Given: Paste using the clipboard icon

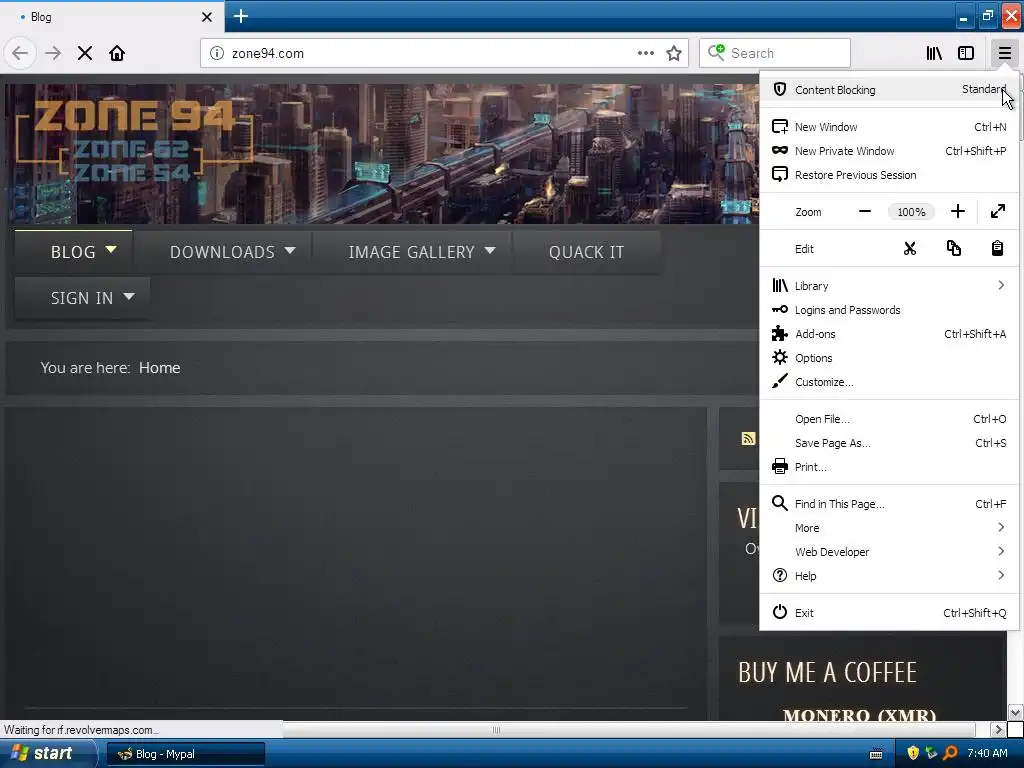Looking at the screenshot, I should [997, 249].
